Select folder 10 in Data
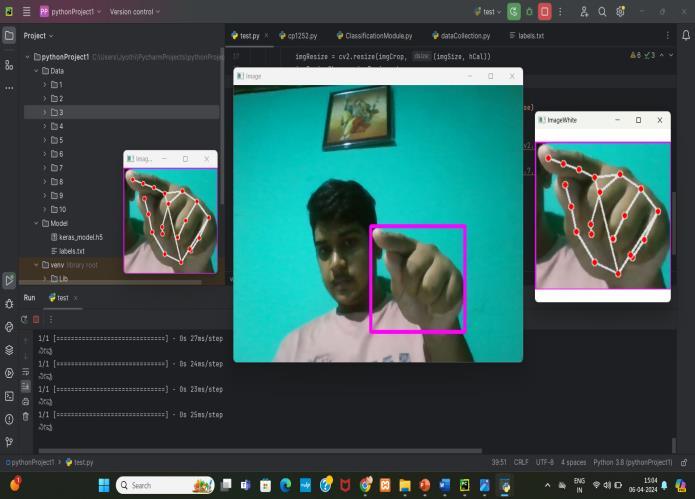This screenshot has height=499, width=695. pos(59,210)
